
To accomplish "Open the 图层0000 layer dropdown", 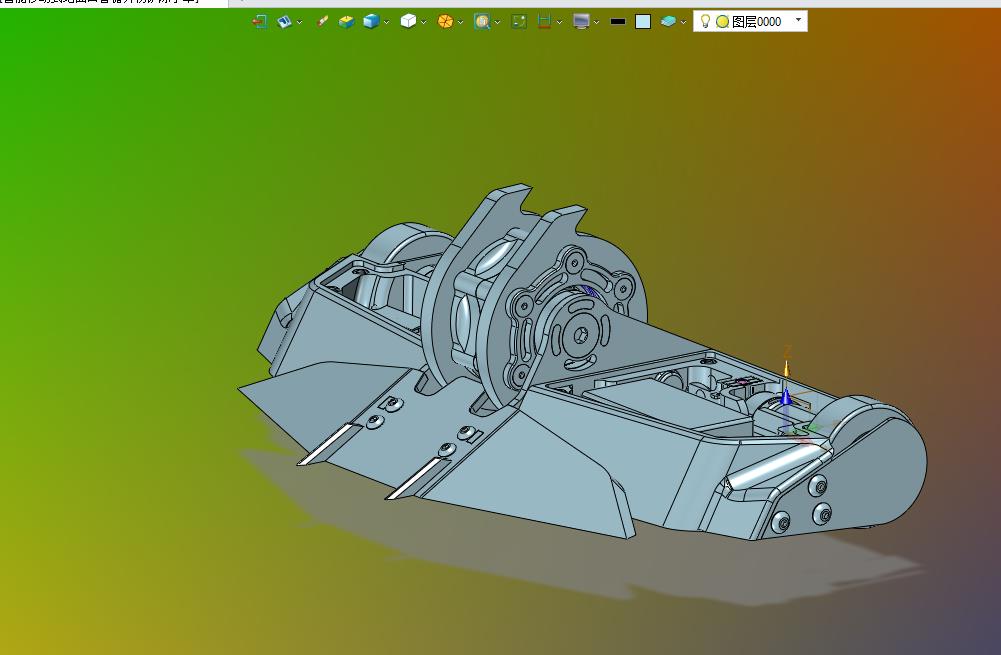I will 798,20.
